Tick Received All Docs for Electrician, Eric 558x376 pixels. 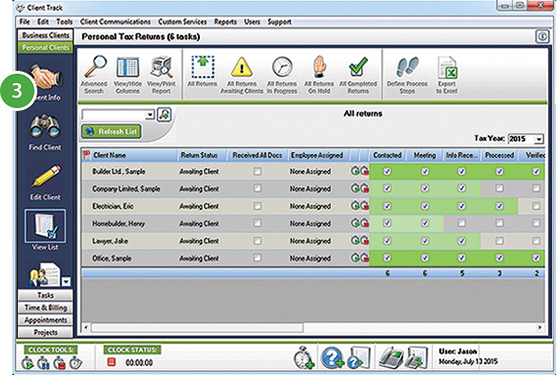(257, 206)
